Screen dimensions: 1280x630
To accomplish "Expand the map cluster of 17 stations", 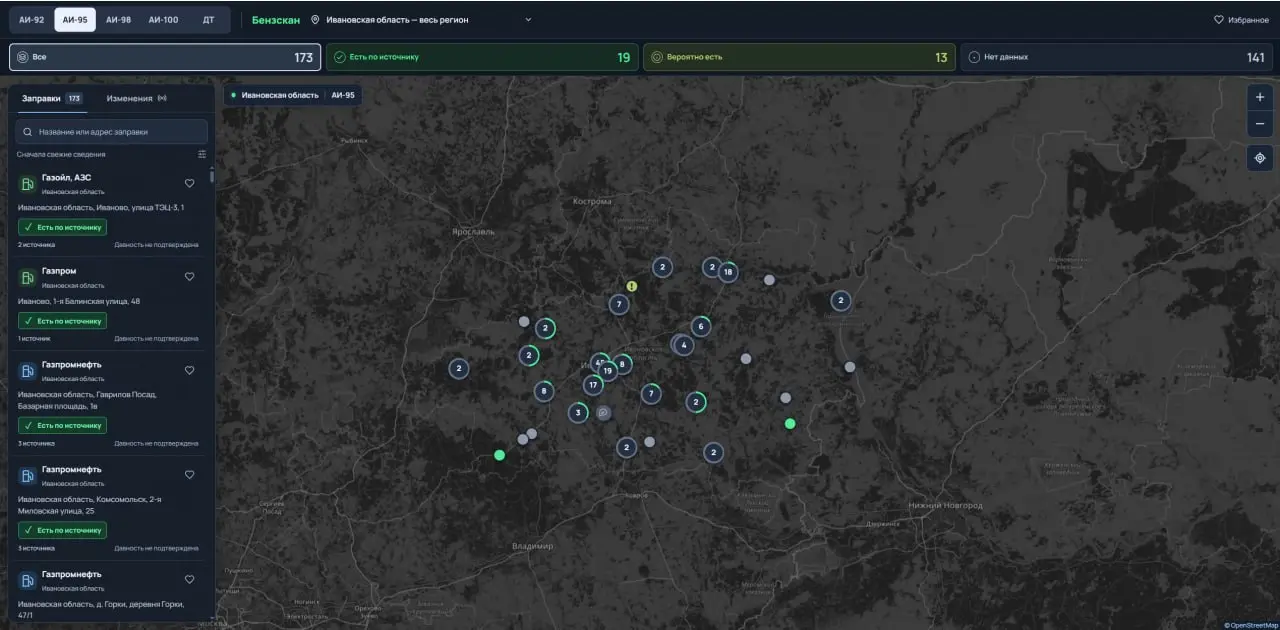I will point(593,385).
